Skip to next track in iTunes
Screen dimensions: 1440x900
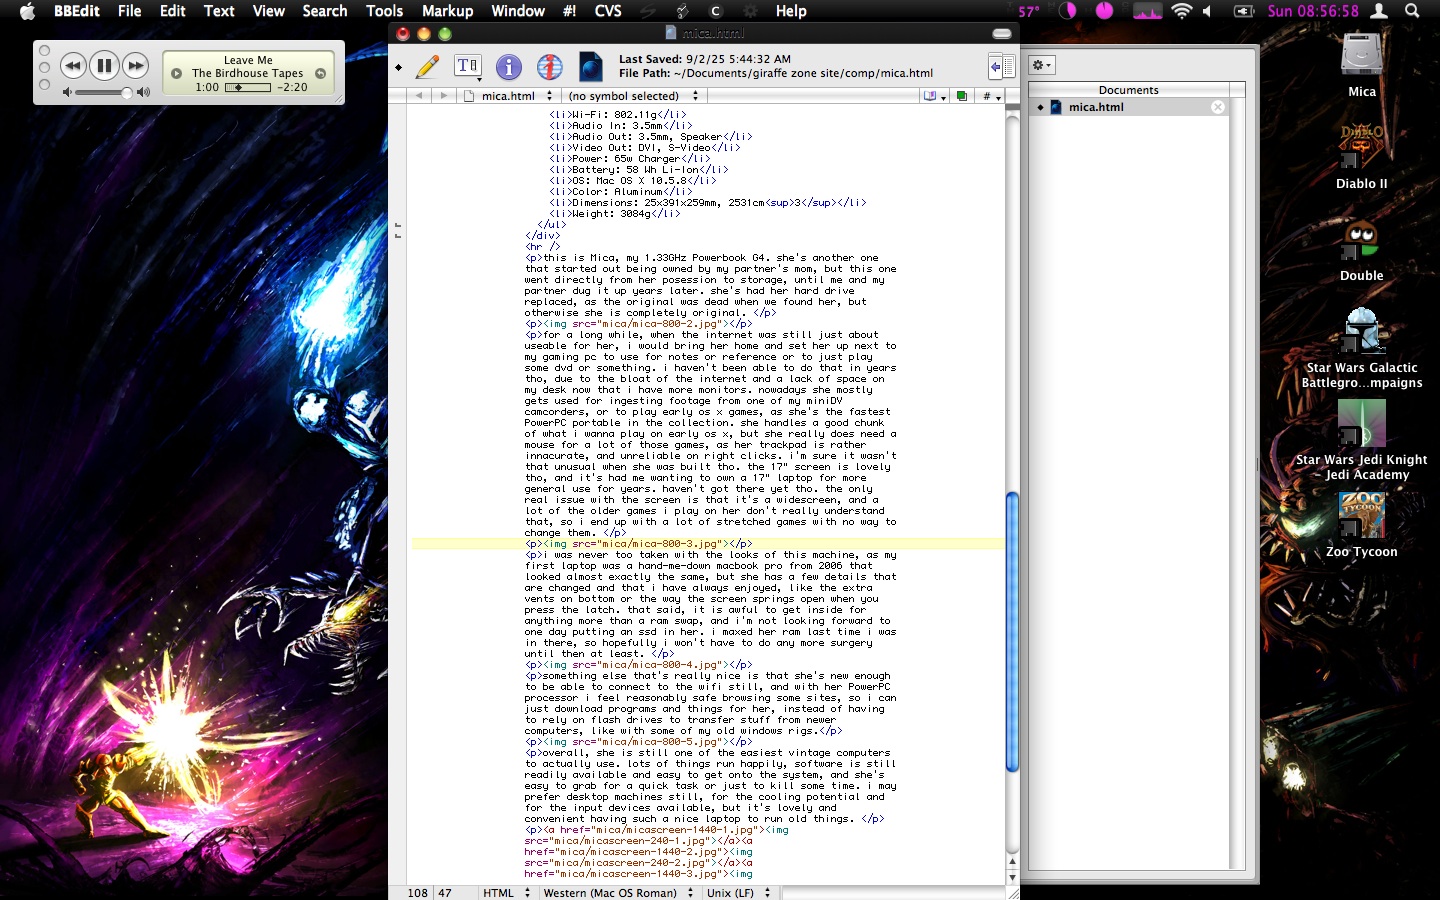[135, 66]
